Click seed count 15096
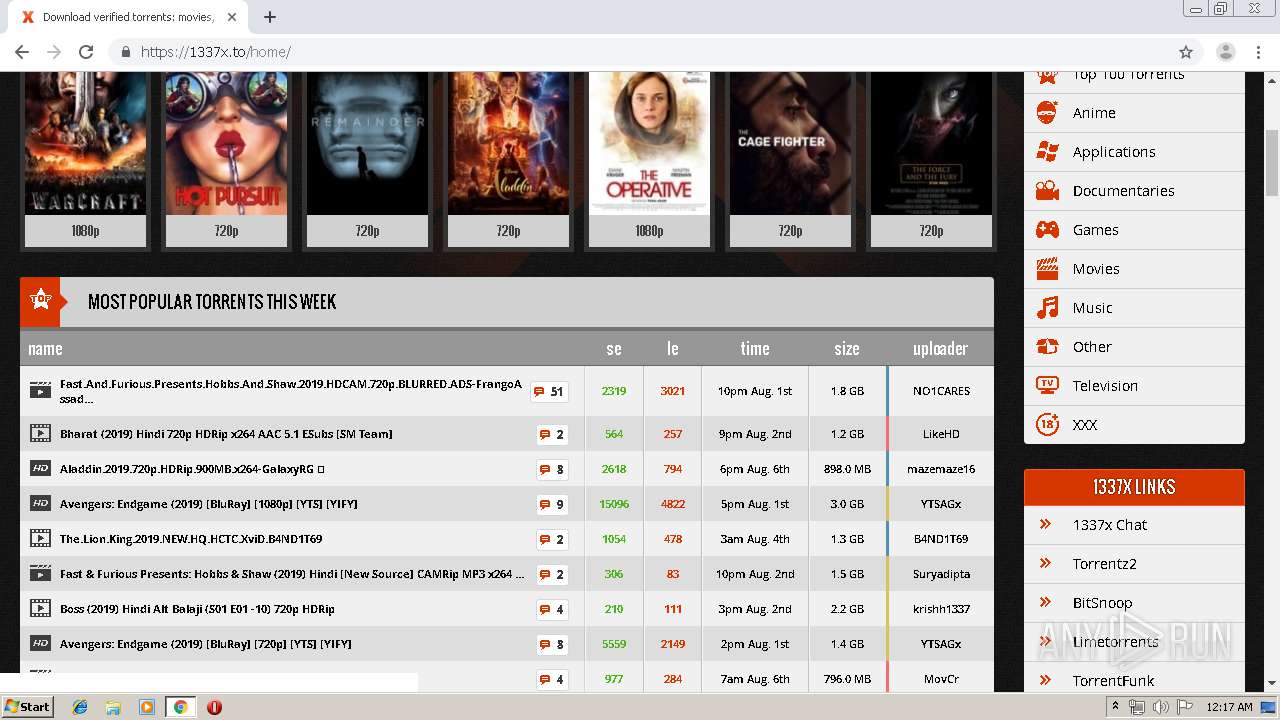The width and height of the screenshot is (1280, 720). [614, 504]
